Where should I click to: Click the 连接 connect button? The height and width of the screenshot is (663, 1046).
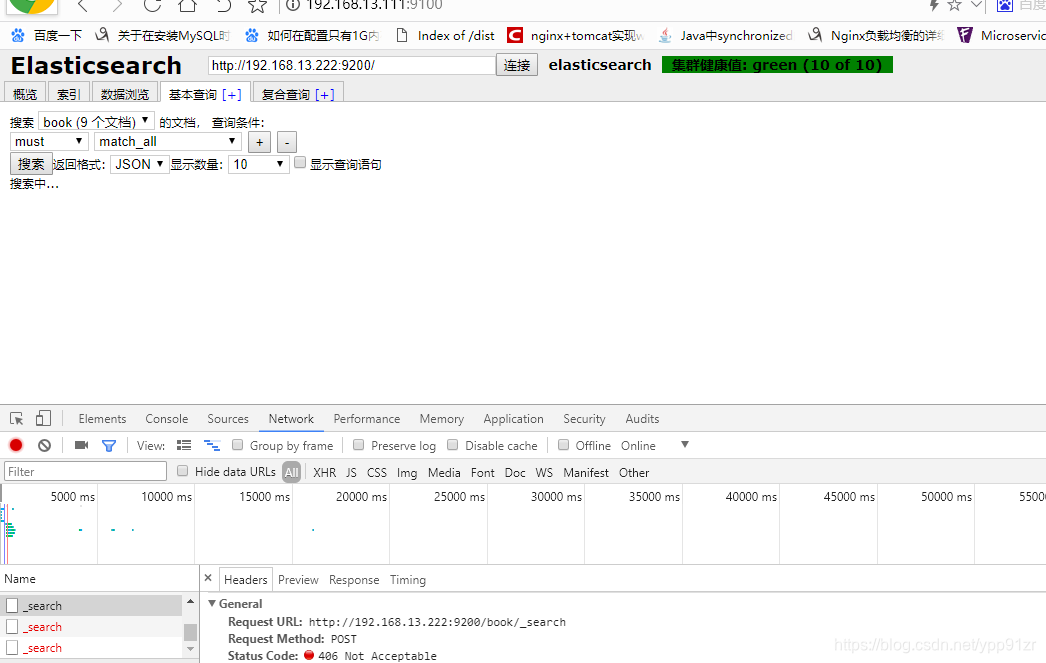pyautogui.click(x=517, y=65)
